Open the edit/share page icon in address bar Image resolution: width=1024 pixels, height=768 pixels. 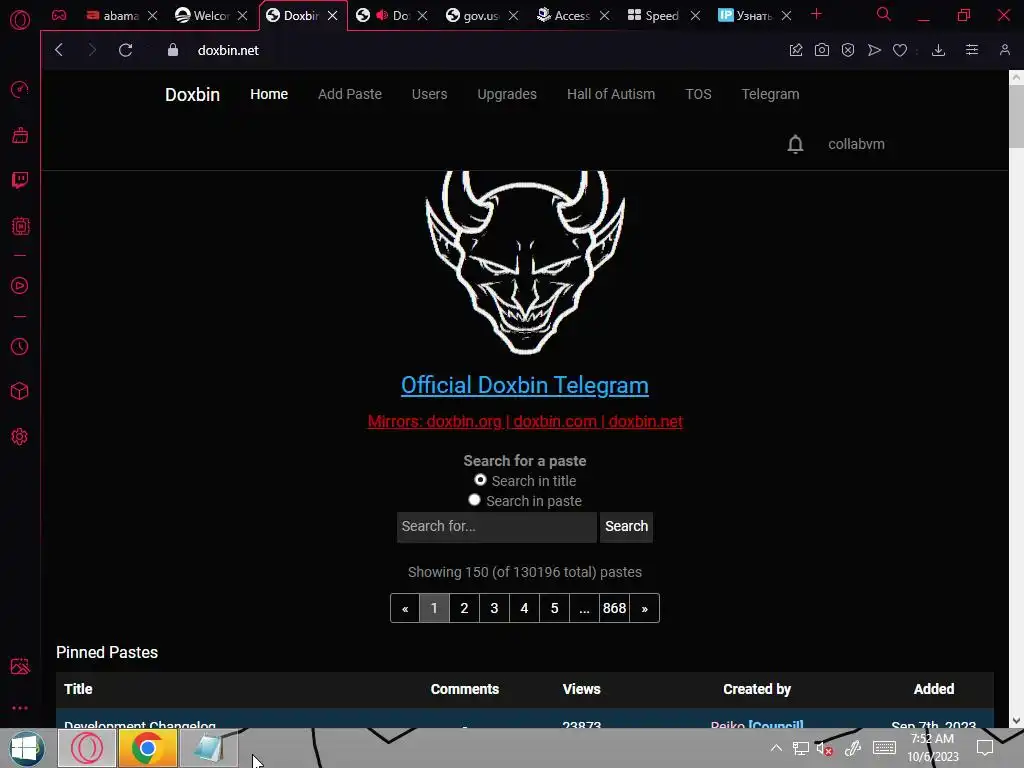tap(795, 50)
